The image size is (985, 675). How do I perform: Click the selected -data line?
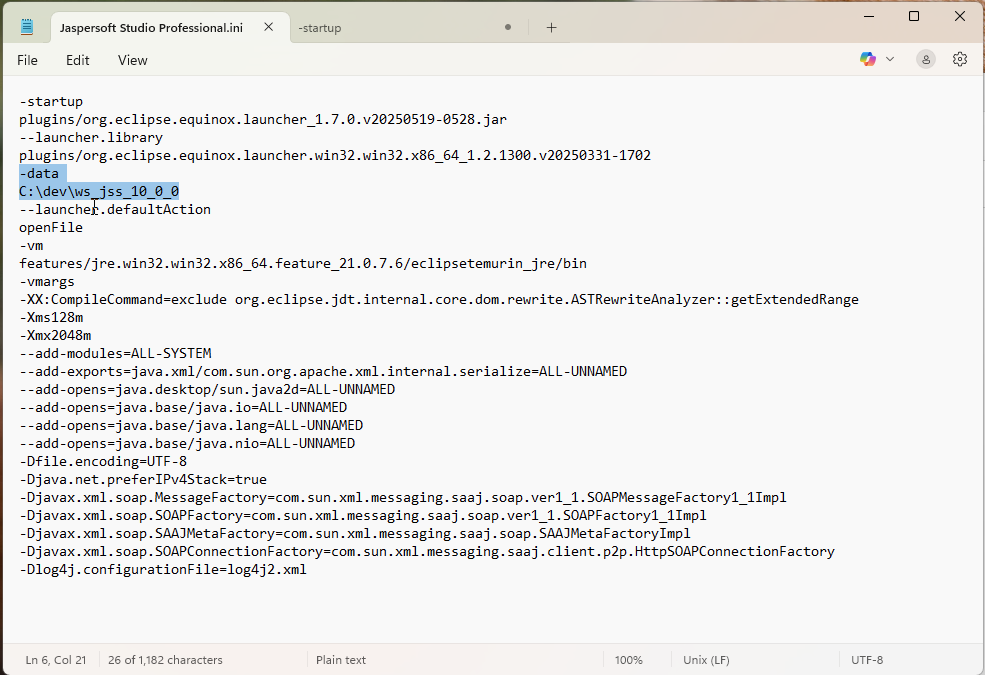(39, 173)
